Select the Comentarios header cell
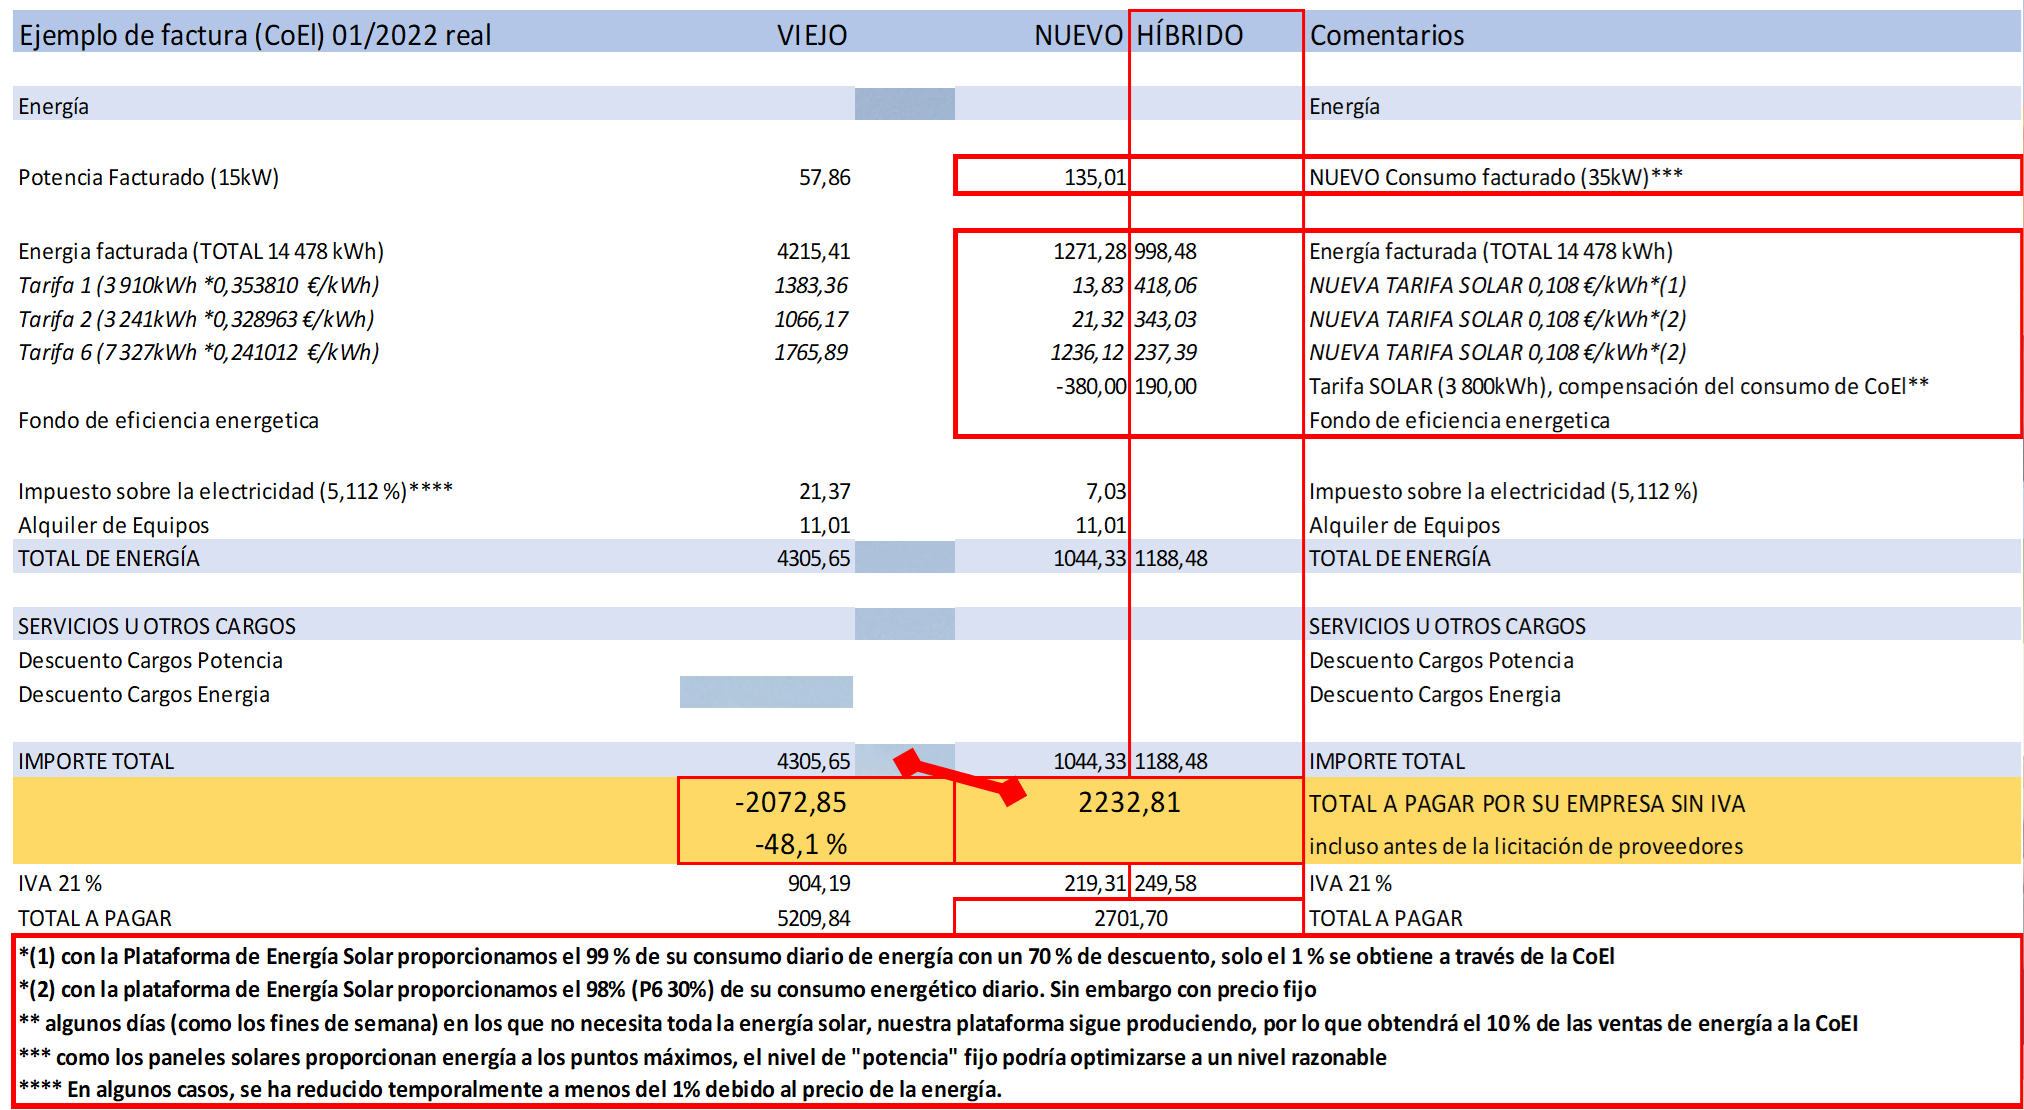 click(x=1386, y=36)
